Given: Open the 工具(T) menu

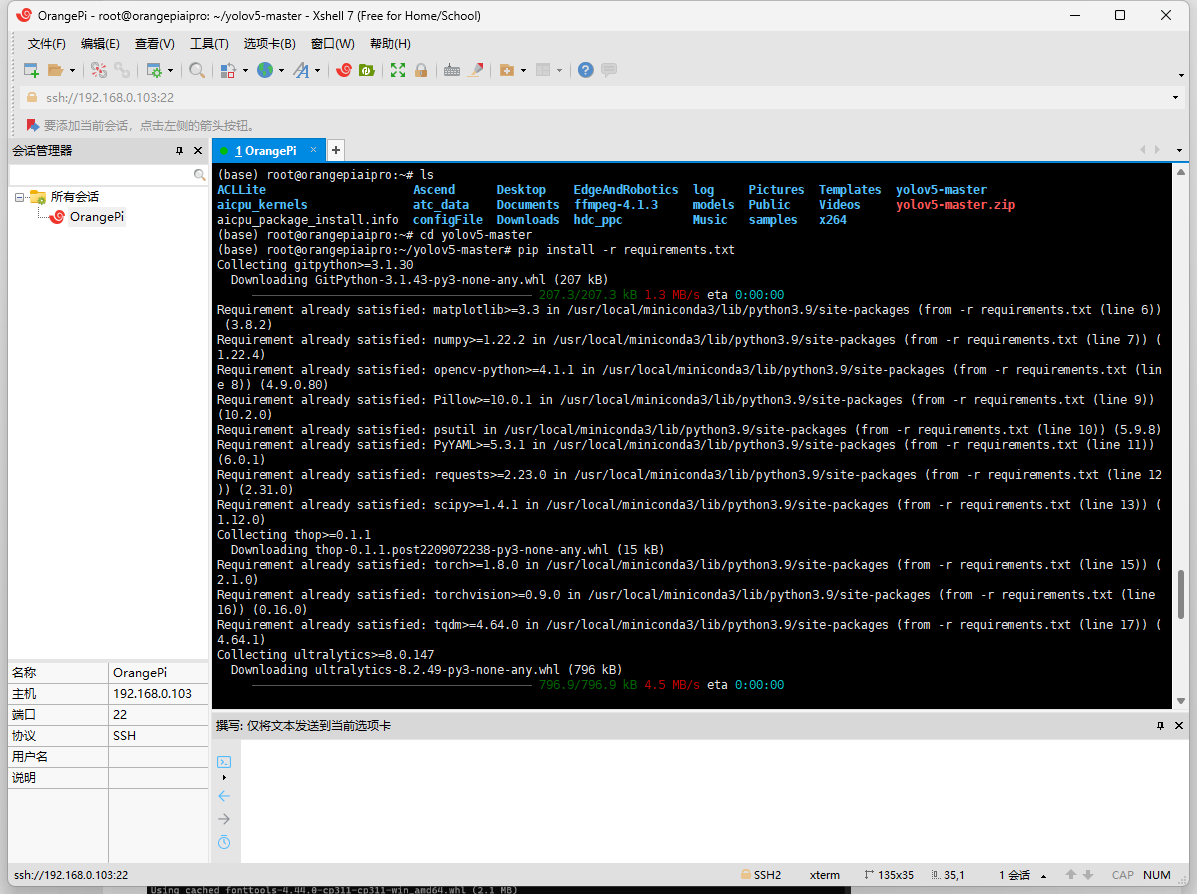Looking at the screenshot, I should [209, 44].
